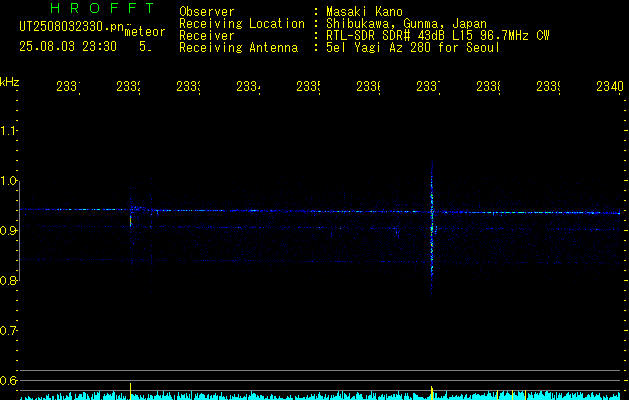Click the 'meteor' label under the file name

pyautogui.click(x=145, y=32)
